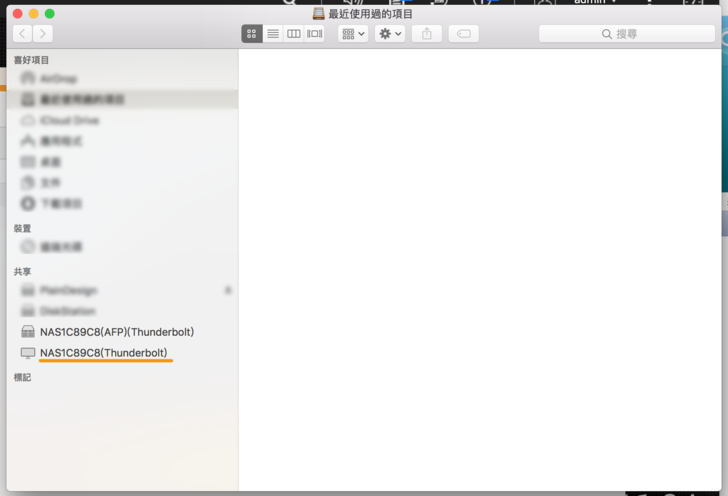The image size is (728, 496).
Task: Click the 搜尋 search field
Action: [x=627, y=33]
